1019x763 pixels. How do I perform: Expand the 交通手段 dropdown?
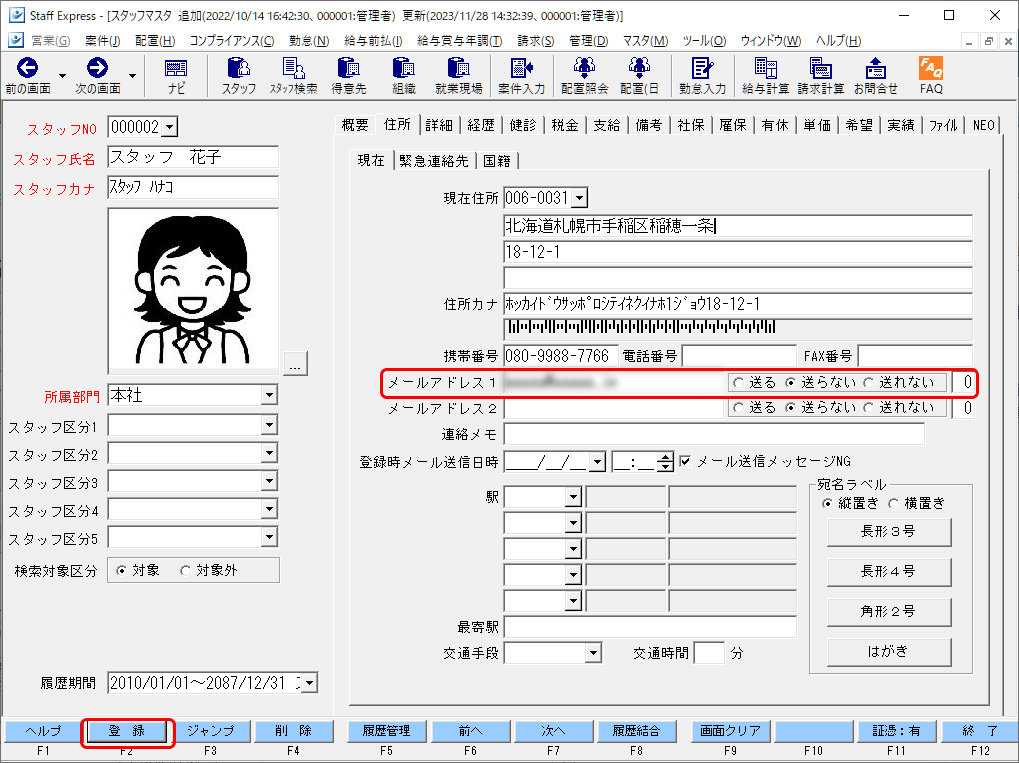(593, 653)
